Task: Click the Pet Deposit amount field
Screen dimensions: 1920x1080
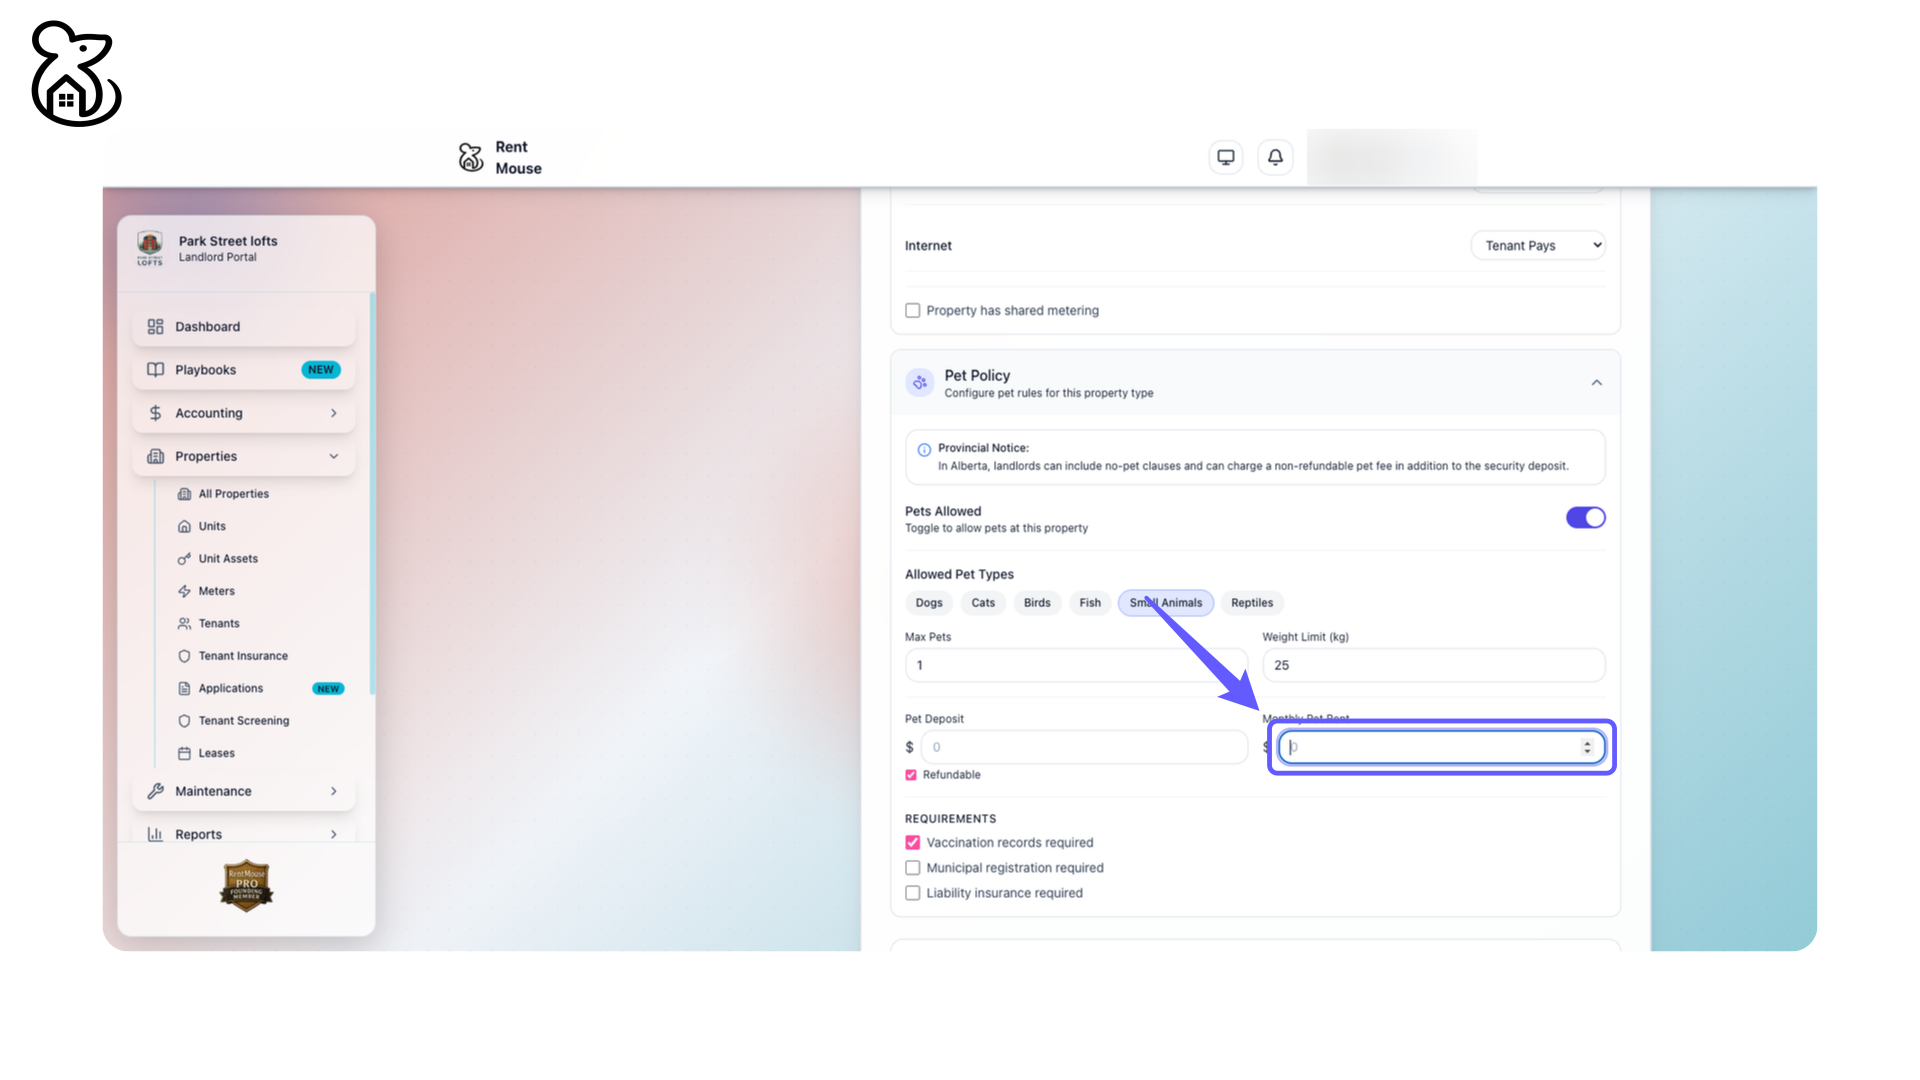Action: pos(1083,747)
